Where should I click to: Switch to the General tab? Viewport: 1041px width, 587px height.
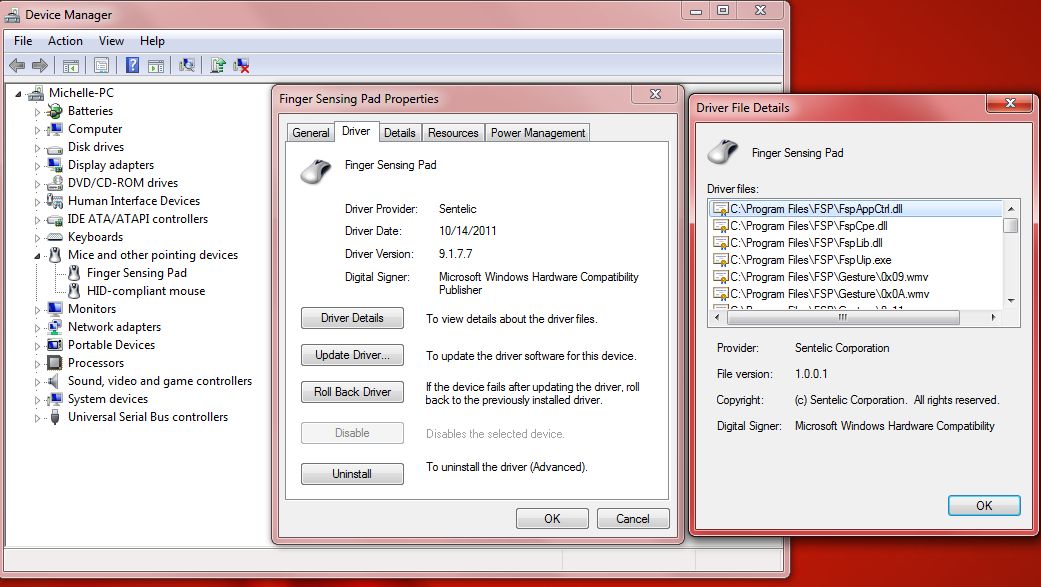point(311,133)
